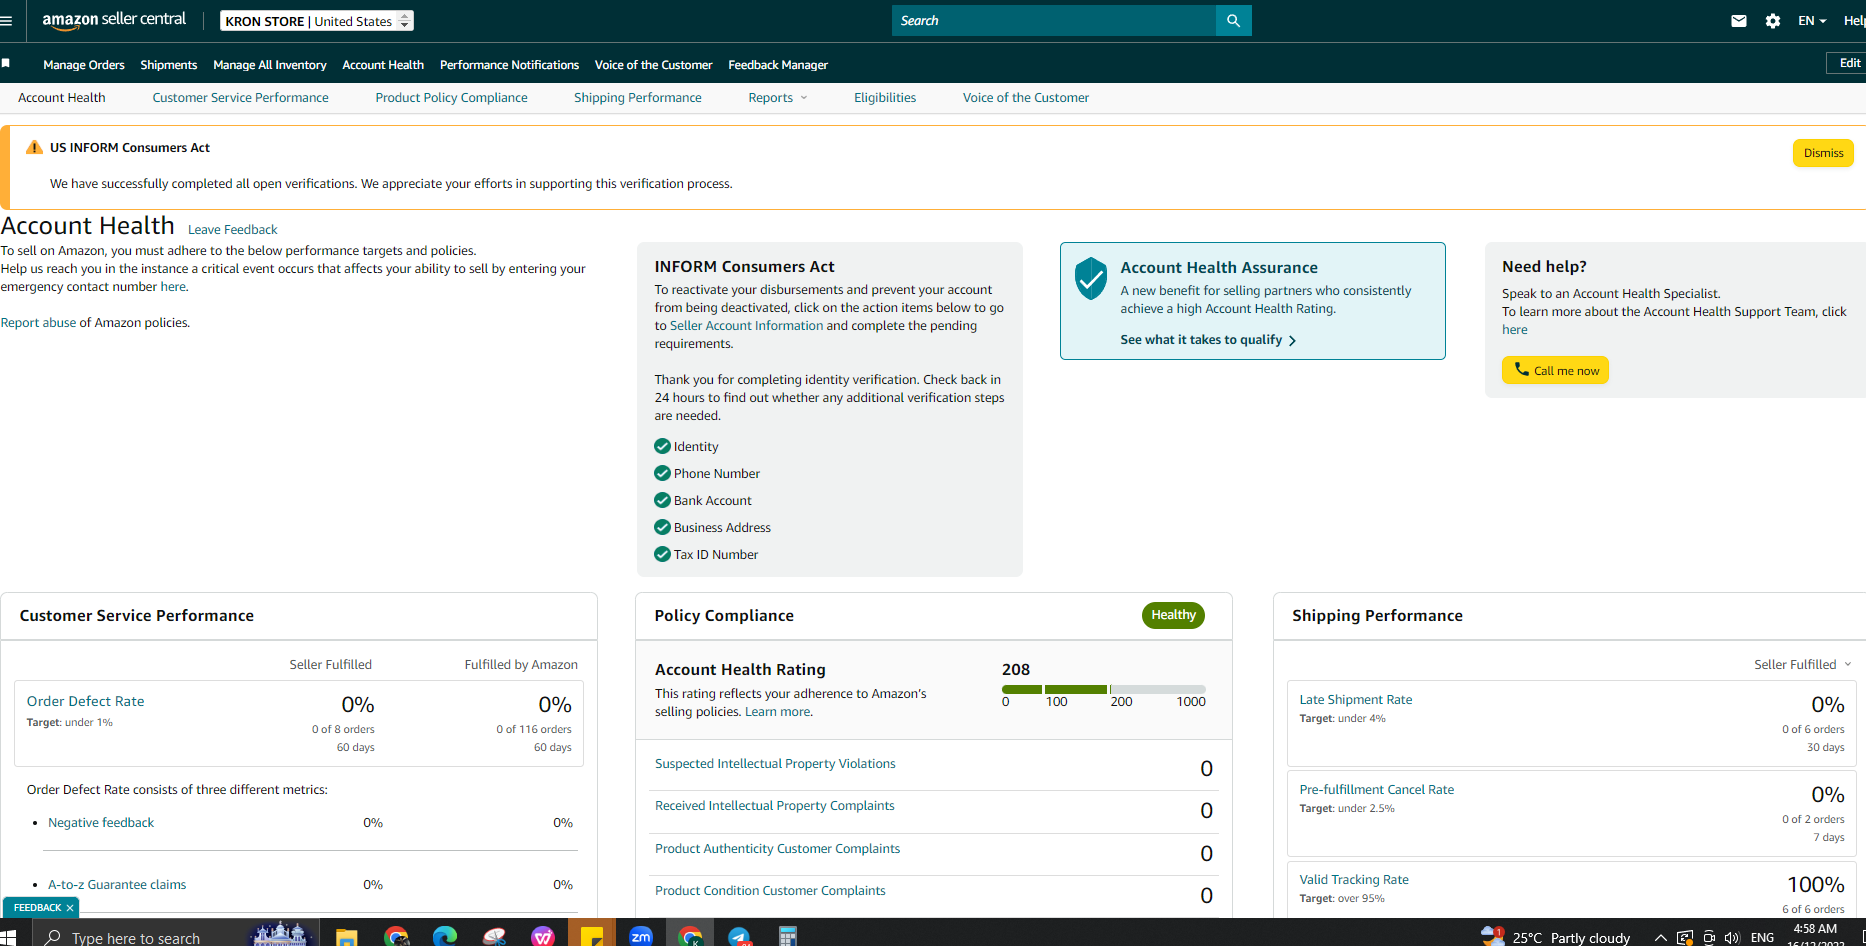Click the Bank Account green checkmark icon
This screenshot has width=1866, height=946.
[x=662, y=500]
